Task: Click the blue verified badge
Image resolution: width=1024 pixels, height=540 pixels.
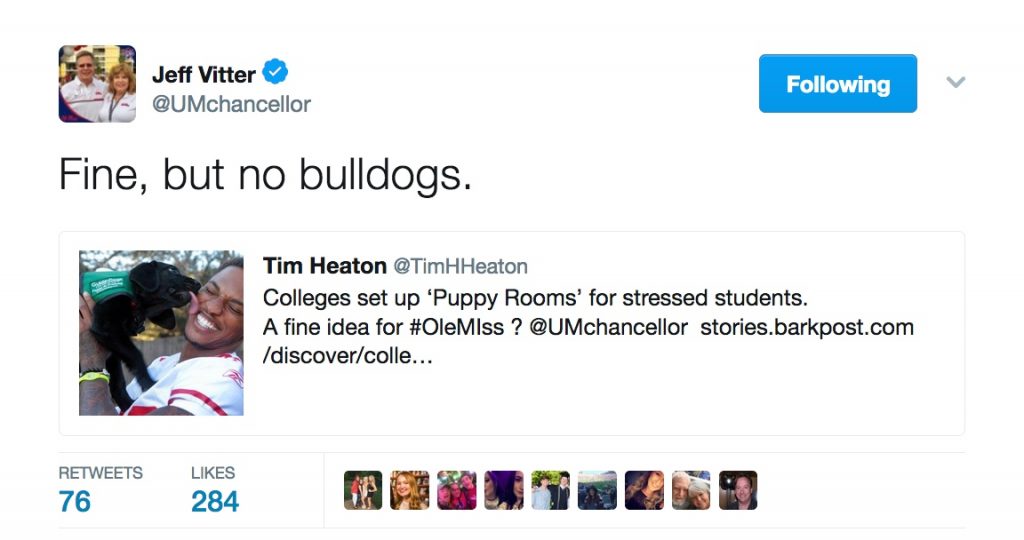Action: (x=275, y=72)
